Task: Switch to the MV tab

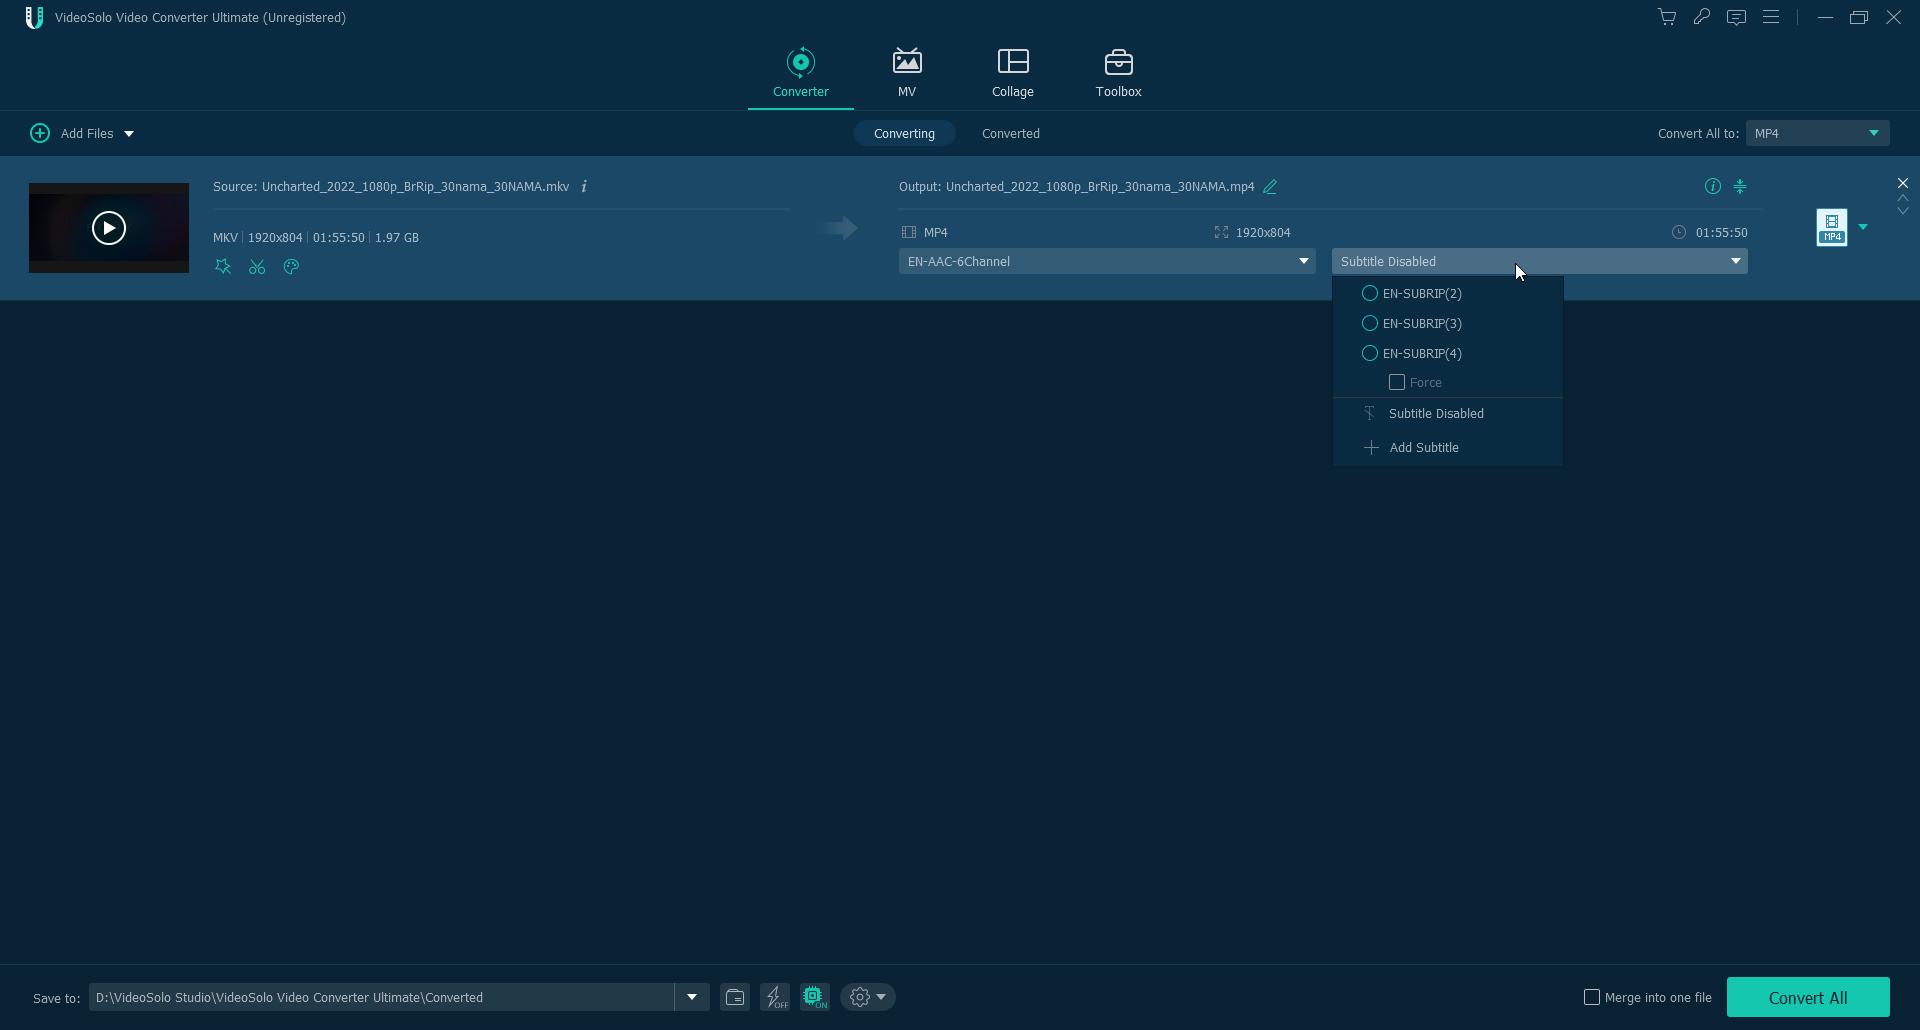Action: point(907,73)
